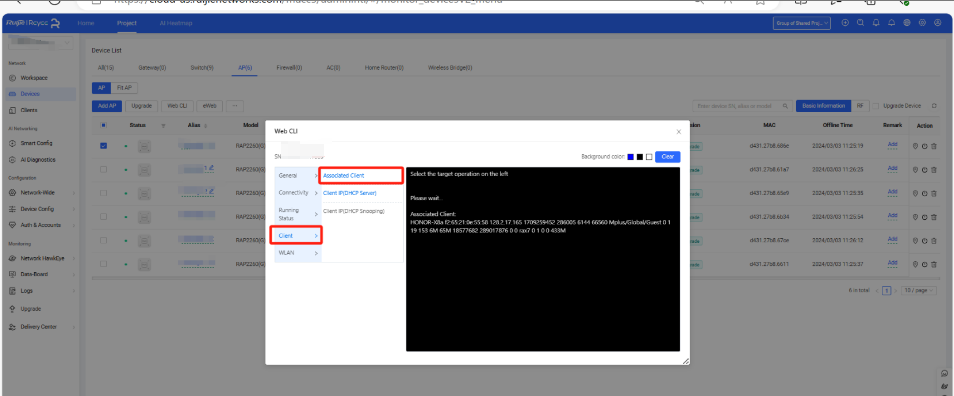
Task: Check the row with MAC d431.27b8.6611
Action: pyautogui.click(x=103, y=264)
